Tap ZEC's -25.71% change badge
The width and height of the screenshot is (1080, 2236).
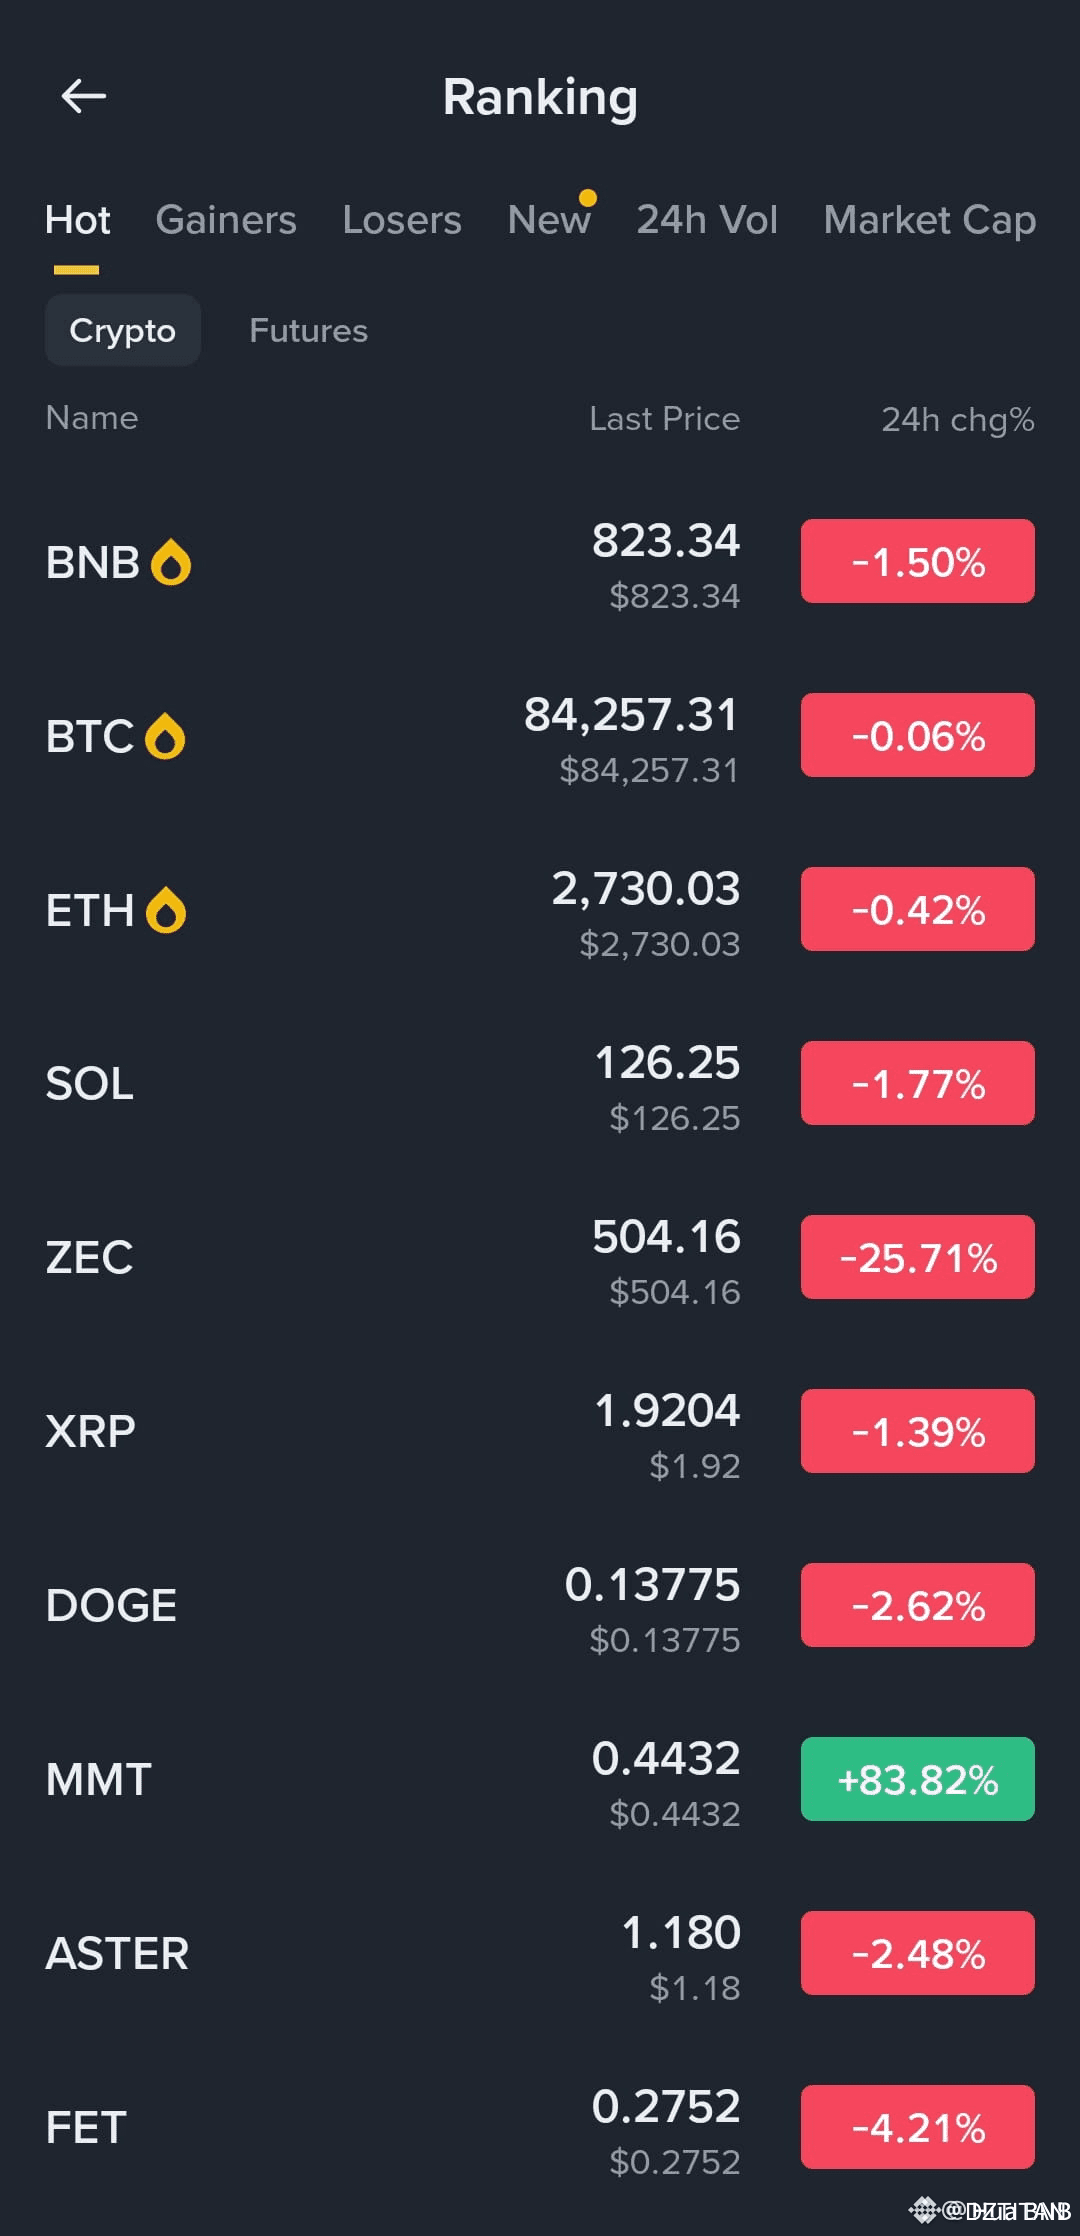pos(917,1257)
